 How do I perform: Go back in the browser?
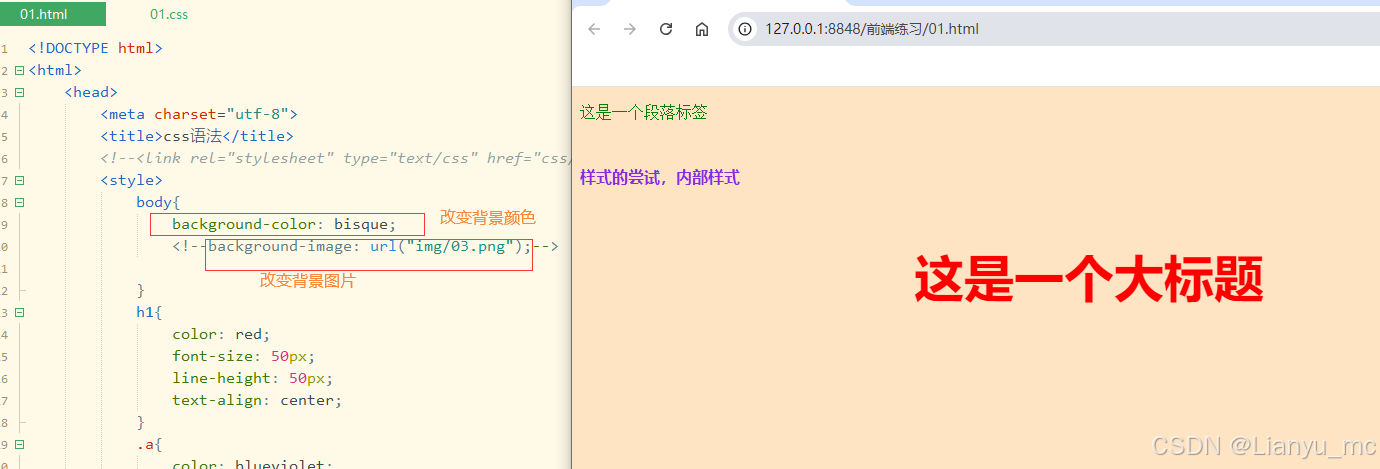click(594, 29)
